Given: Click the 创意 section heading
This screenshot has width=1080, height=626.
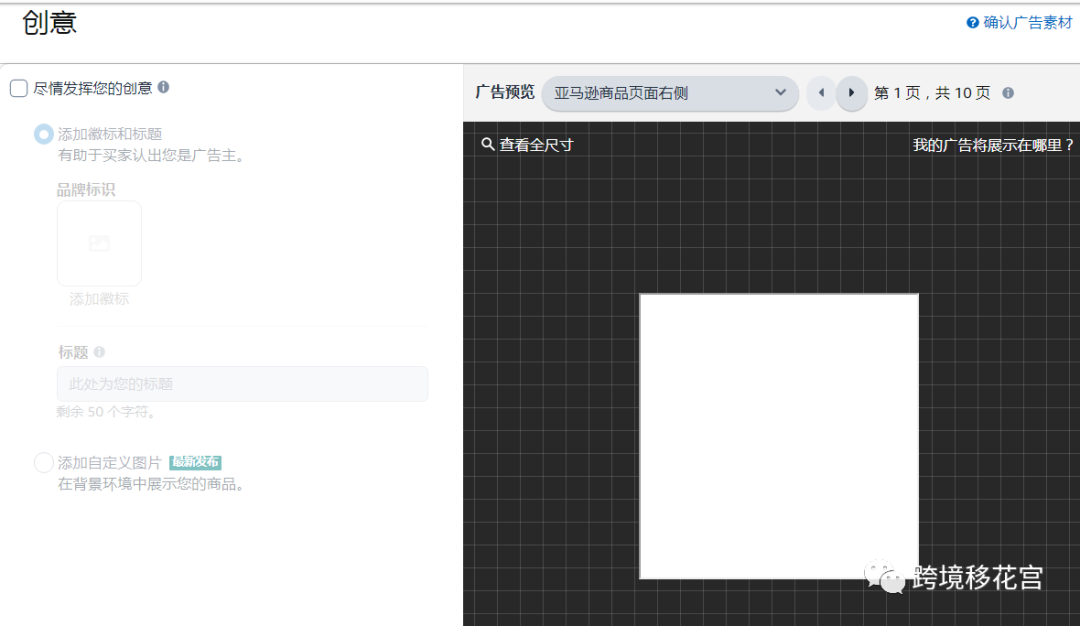Looking at the screenshot, I should [x=49, y=23].
